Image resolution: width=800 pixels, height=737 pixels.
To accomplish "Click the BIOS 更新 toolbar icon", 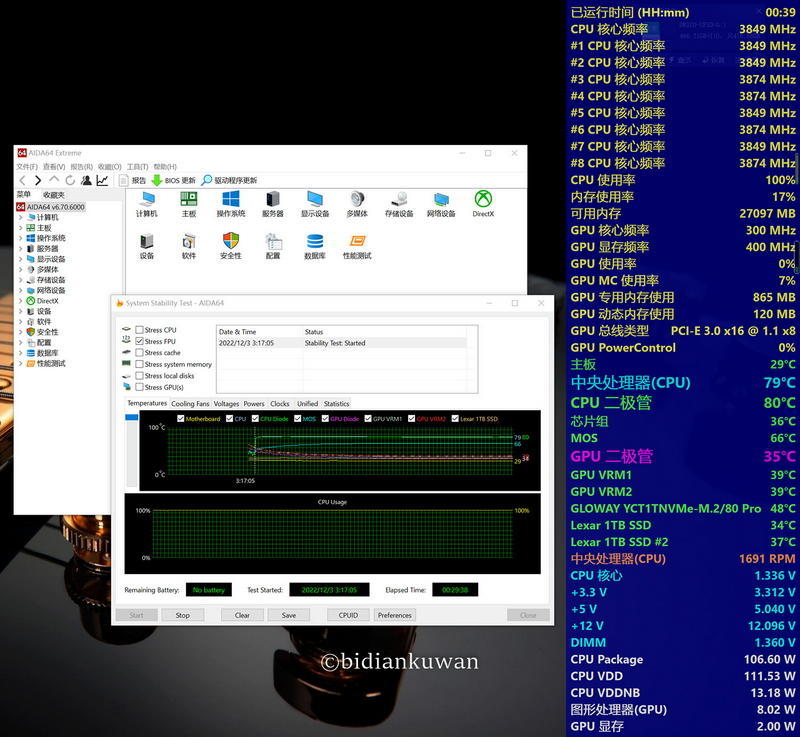I will coord(157,180).
